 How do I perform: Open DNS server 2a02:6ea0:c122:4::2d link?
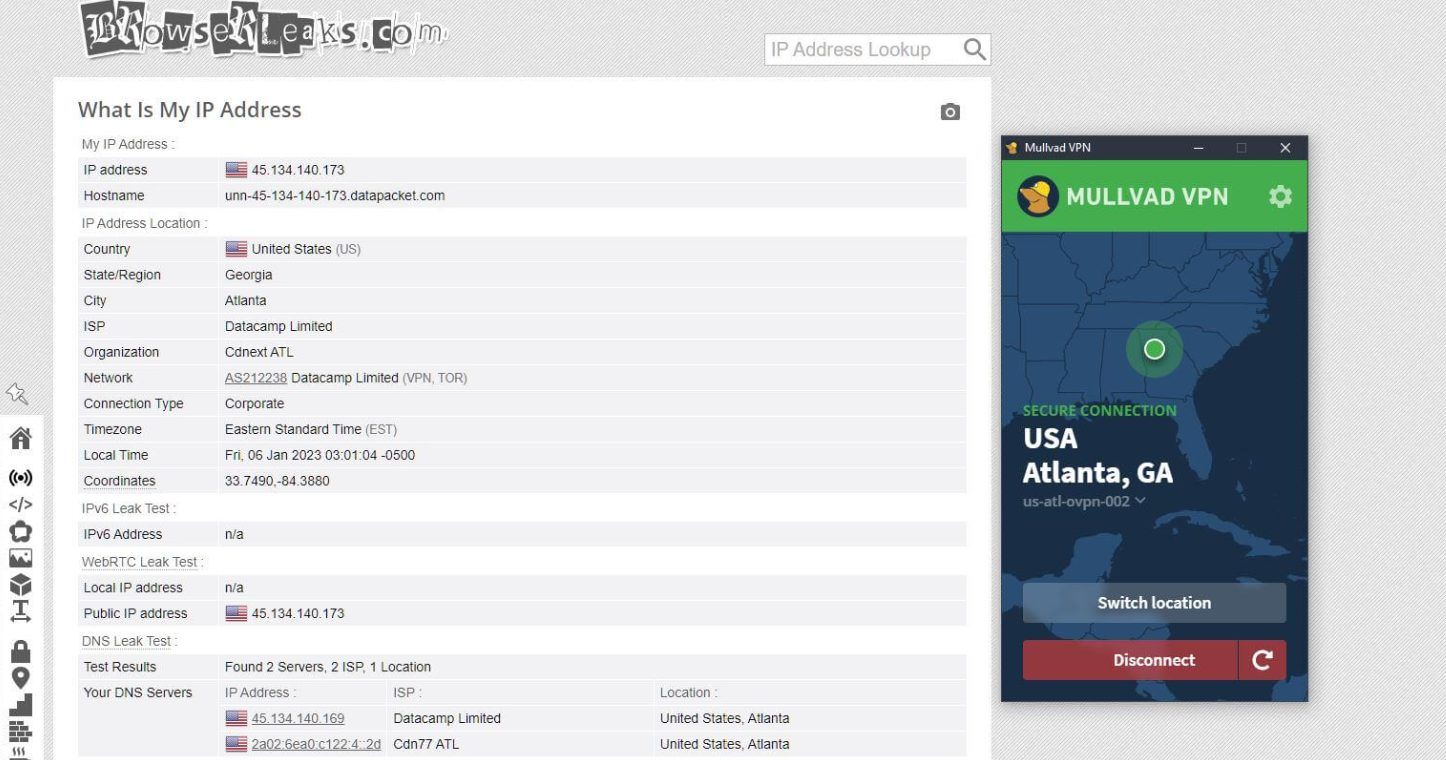tap(316, 744)
